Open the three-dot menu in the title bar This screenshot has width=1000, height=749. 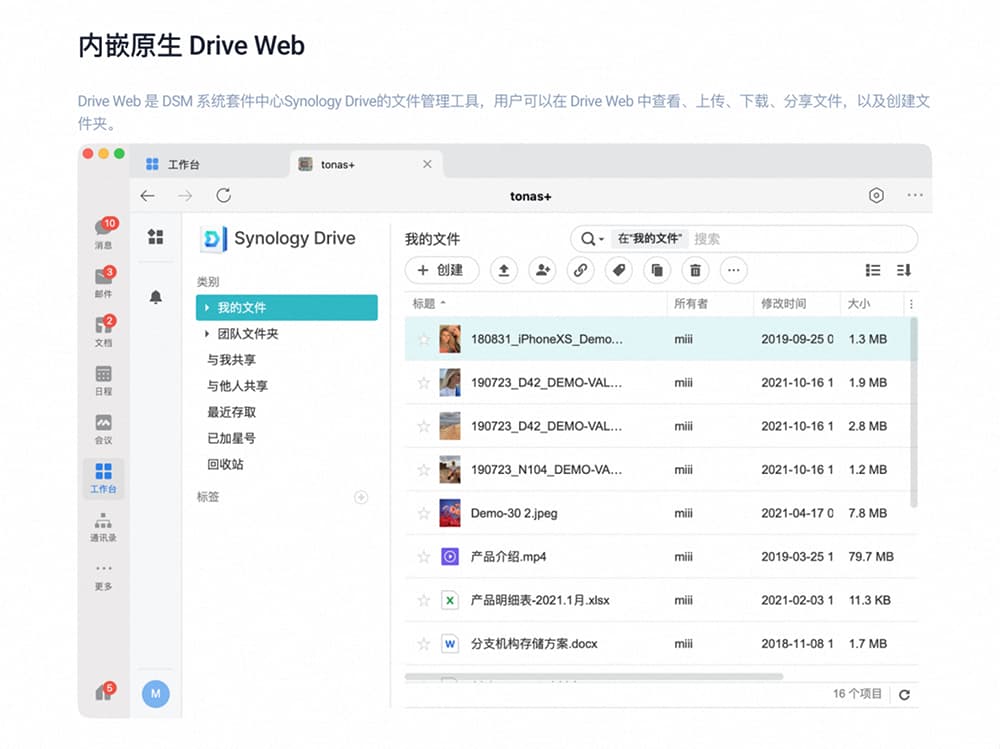click(915, 195)
